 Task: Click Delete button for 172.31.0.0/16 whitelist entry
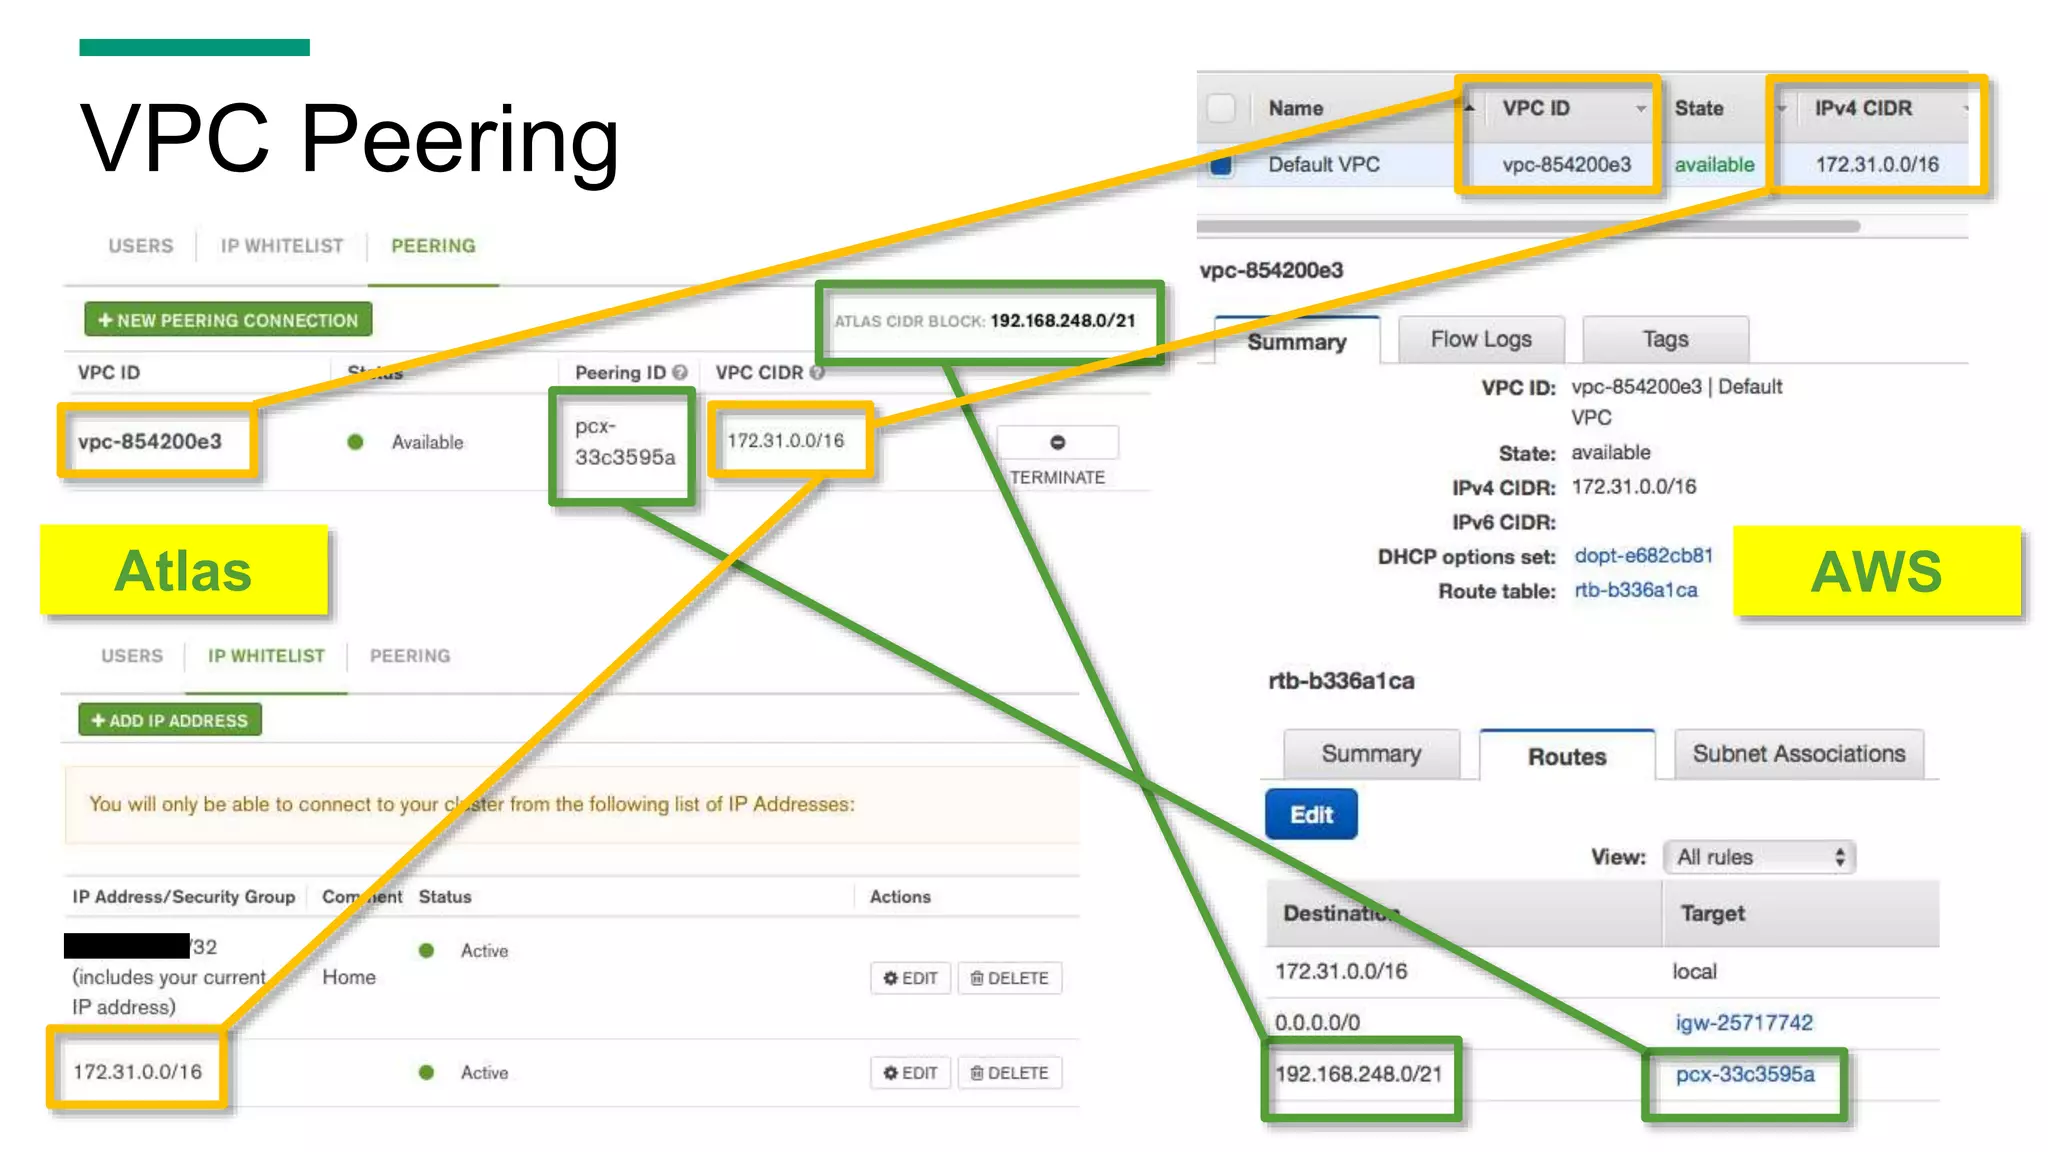pyautogui.click(x=1009, y=1073)
